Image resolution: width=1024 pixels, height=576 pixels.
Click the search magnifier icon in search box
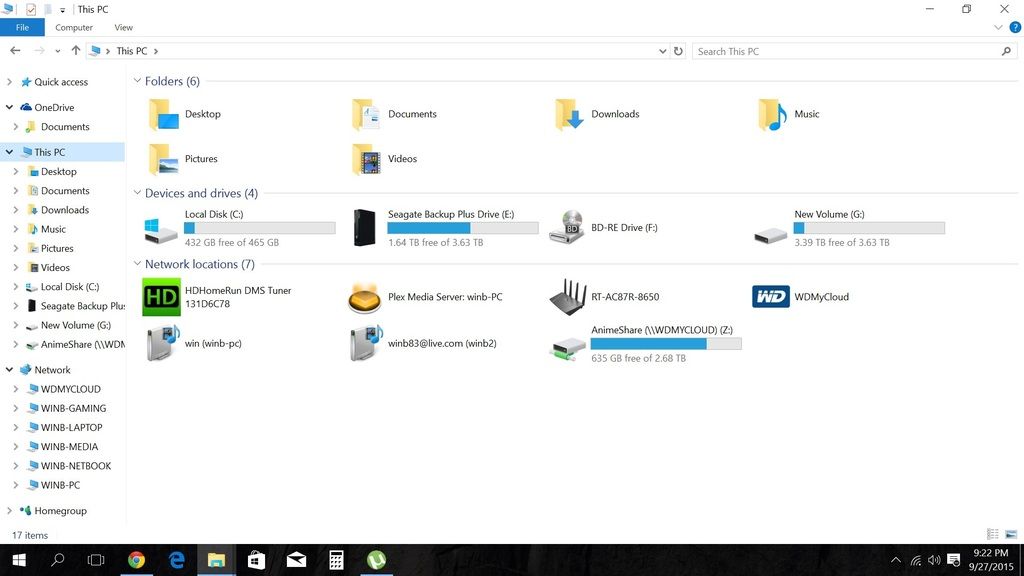[x=1006, y=51]
